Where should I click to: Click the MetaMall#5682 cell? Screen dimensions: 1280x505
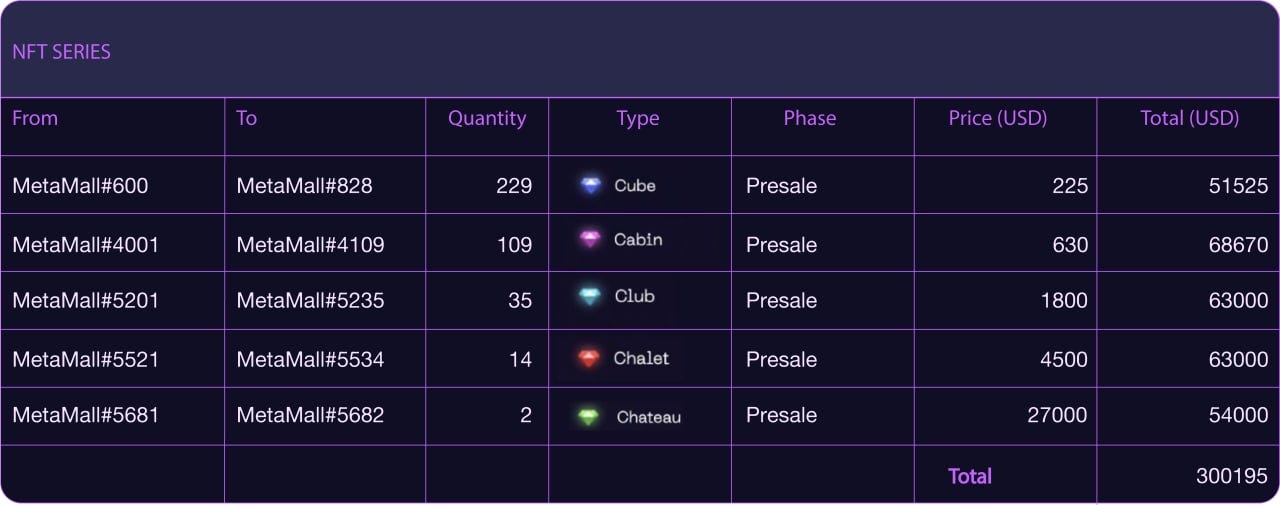click(x=310, y=415)
